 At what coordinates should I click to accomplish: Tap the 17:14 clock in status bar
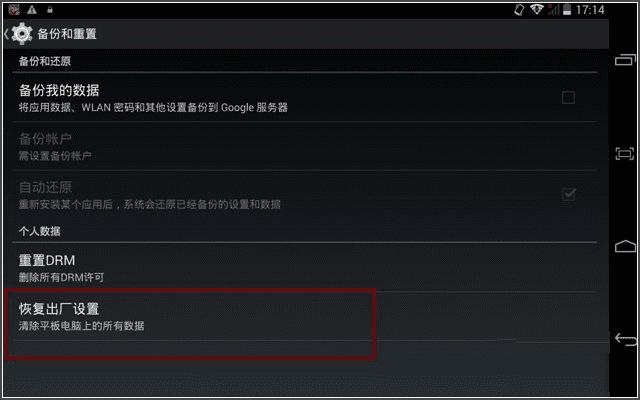590,9
